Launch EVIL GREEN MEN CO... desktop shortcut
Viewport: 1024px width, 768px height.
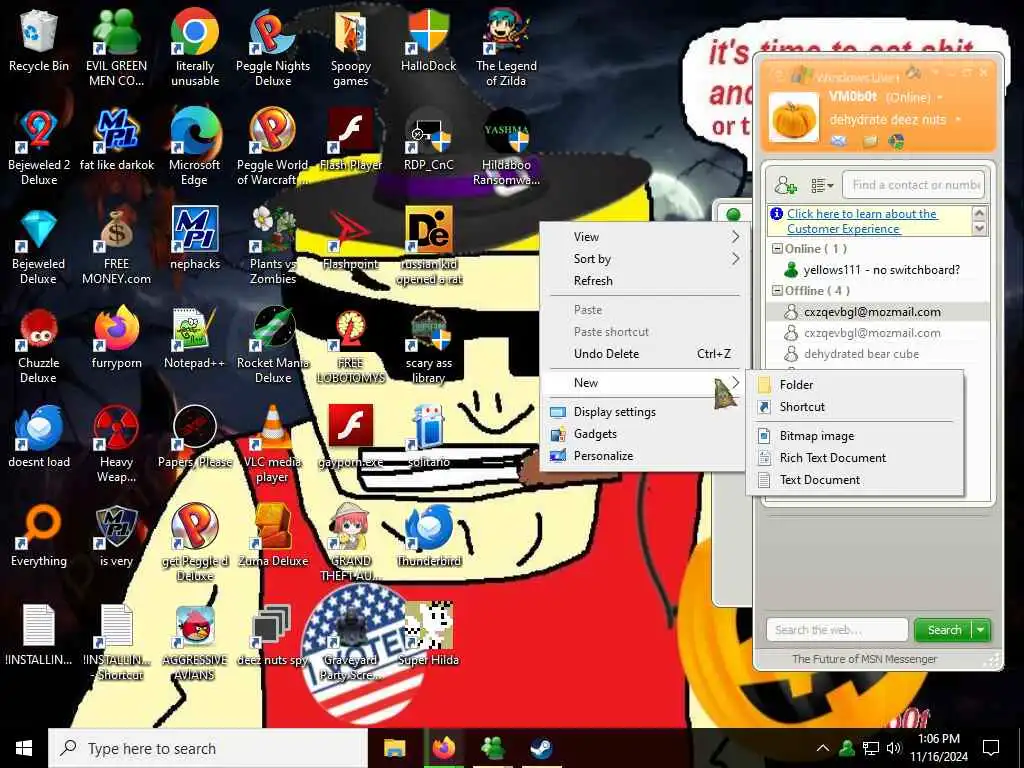click(116, 46)
